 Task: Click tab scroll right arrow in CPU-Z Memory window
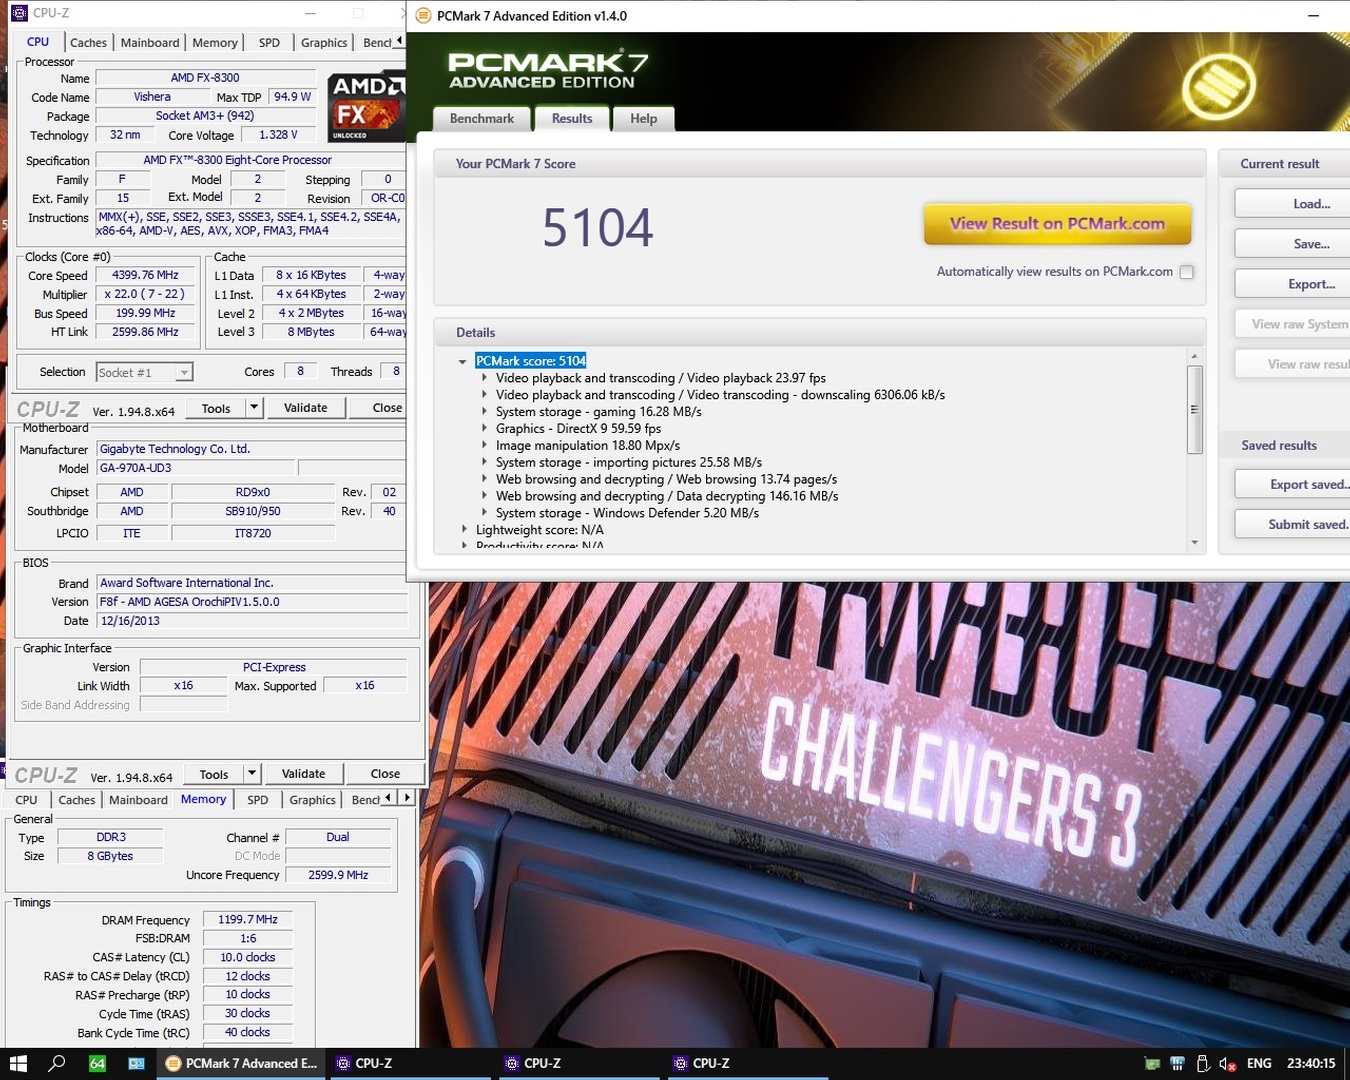[x=406, y=798]
